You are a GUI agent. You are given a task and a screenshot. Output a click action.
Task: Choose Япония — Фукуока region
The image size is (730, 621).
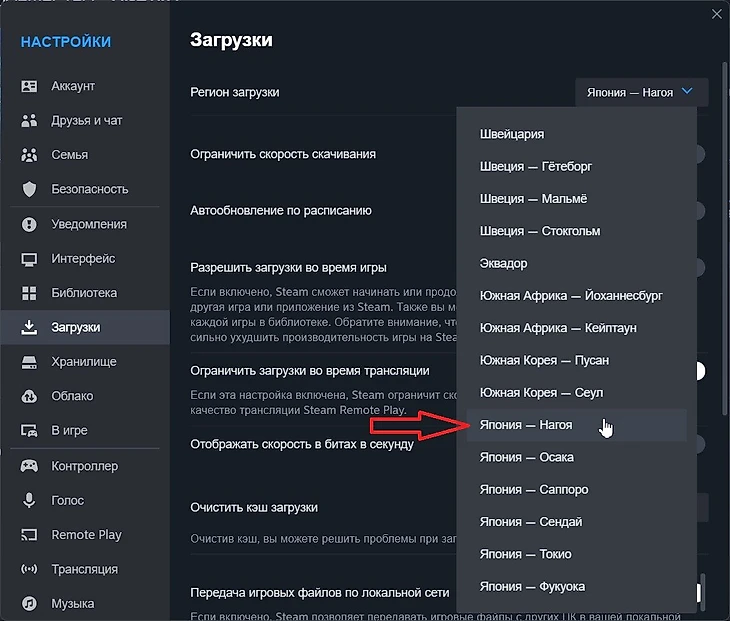[576, 587]
